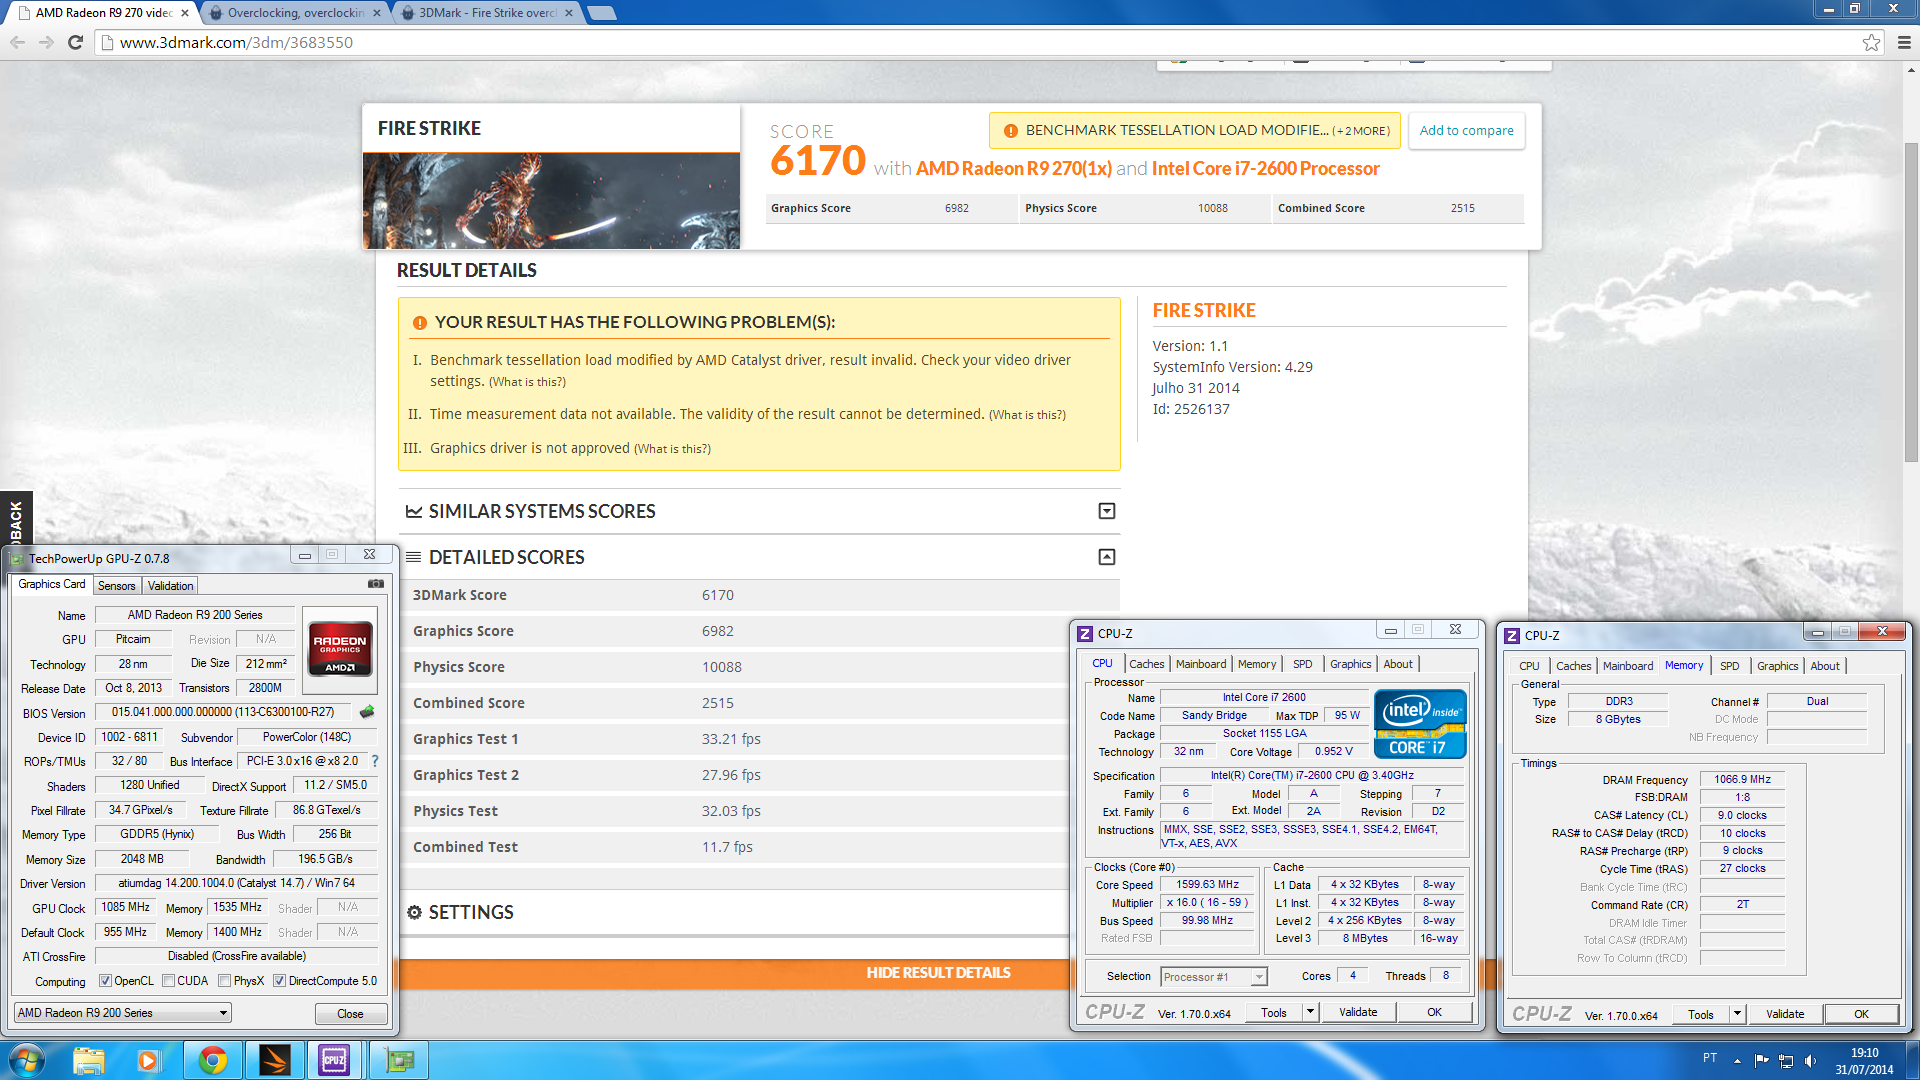Viewport: 1920px width, 1080px height.
Task: Click the orange warning icon in tessellation banner
Action: click(1010, 131)
